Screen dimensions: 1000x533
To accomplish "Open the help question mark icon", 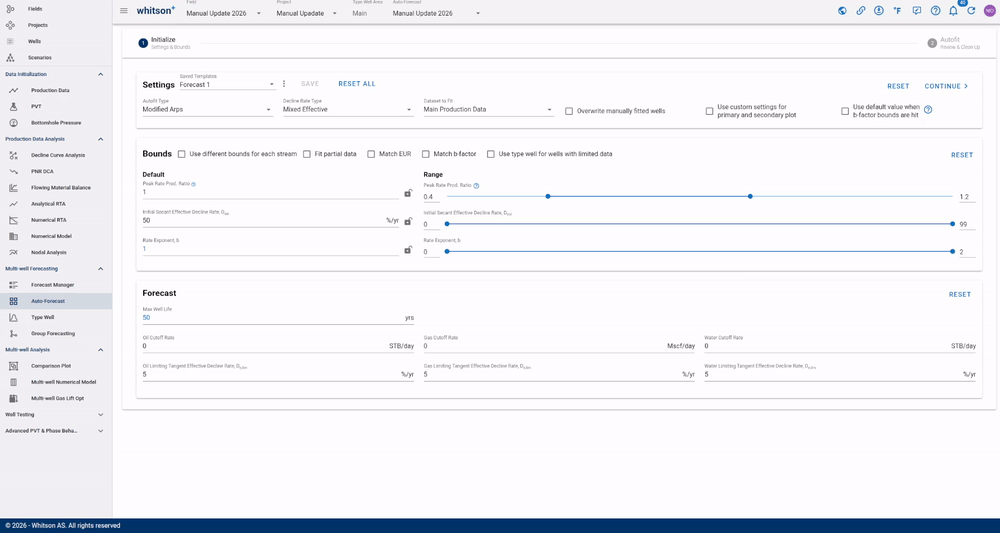I will (x=935, y=11).
